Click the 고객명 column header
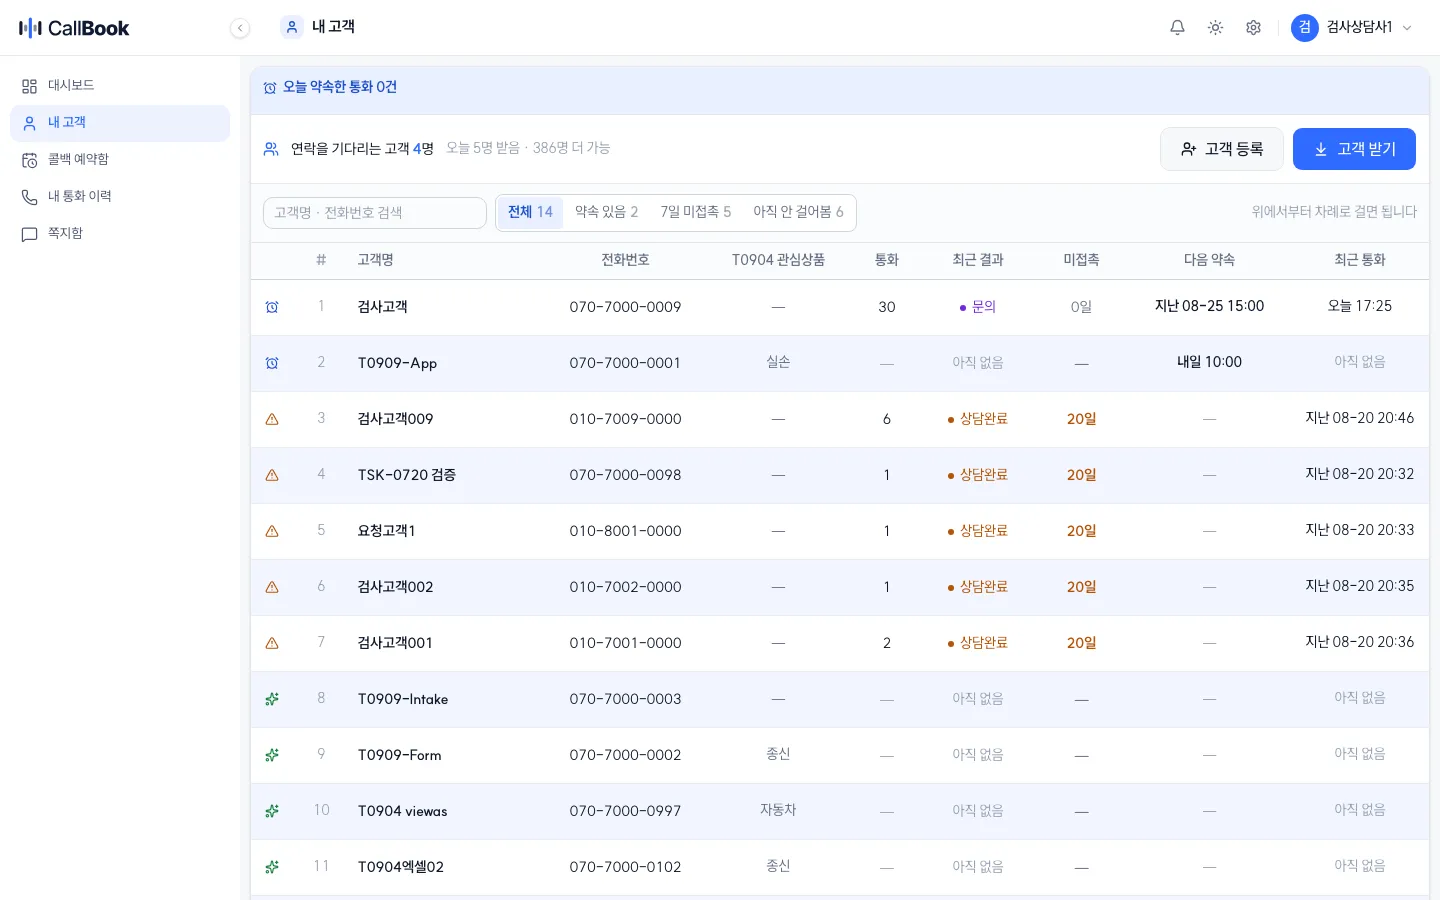 [376, 260]
